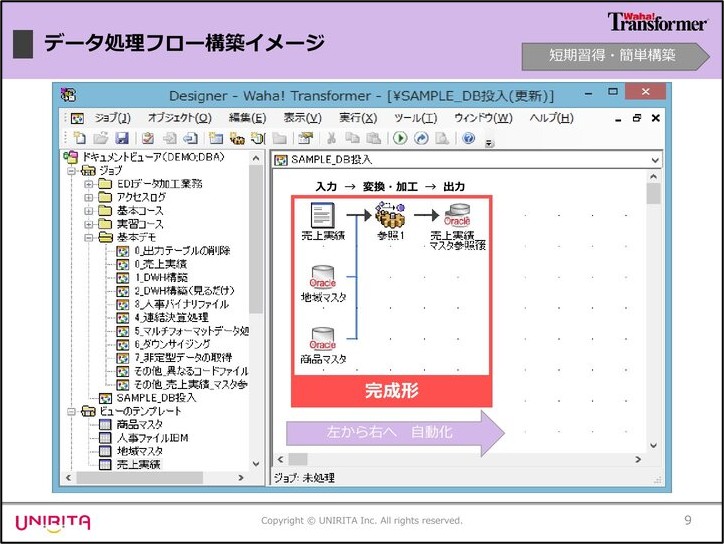Click the new job group icon
The image size is (724, 544).
tap(237, 138)
